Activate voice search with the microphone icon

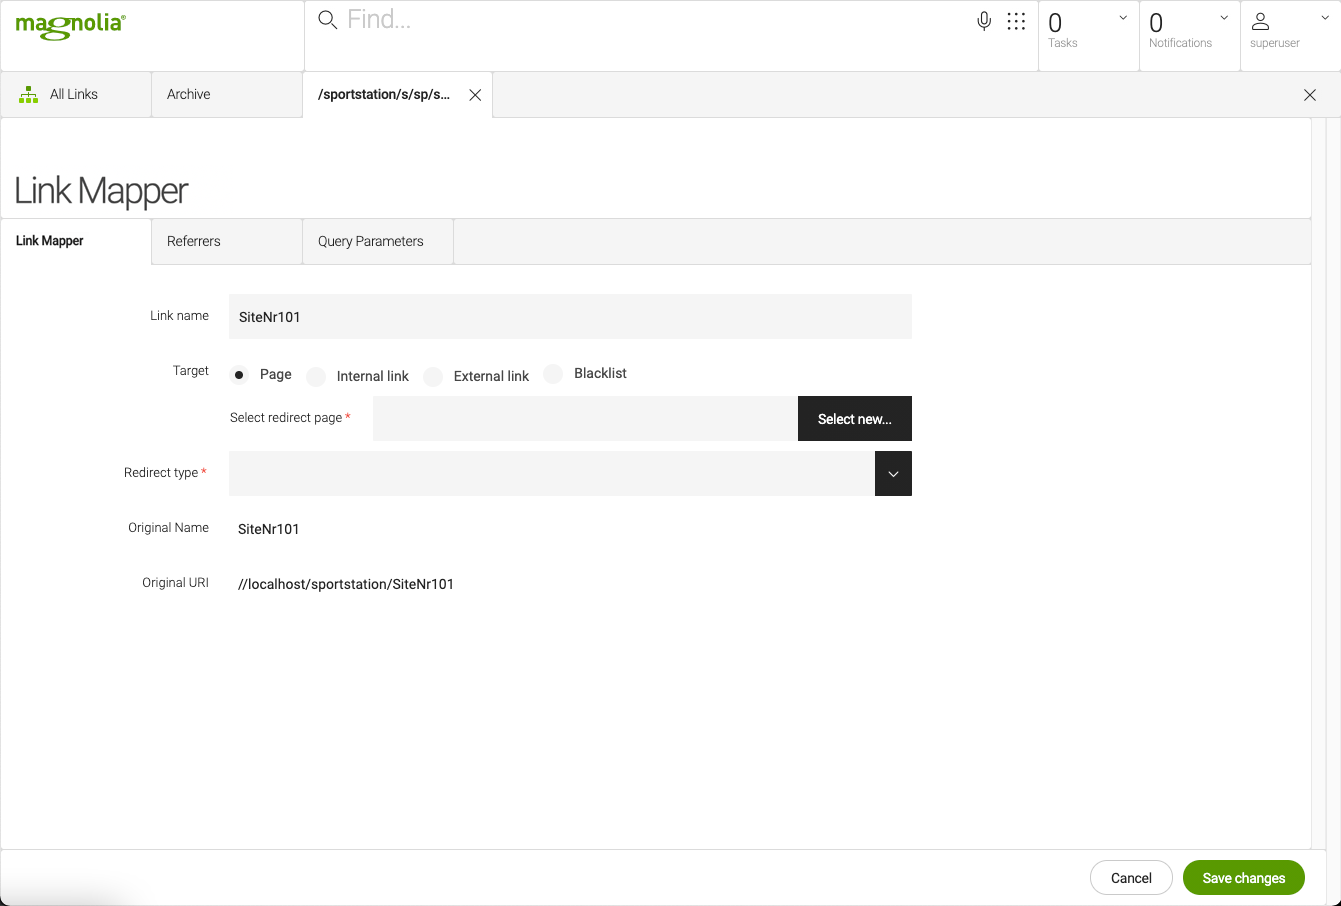coord(983,19)
